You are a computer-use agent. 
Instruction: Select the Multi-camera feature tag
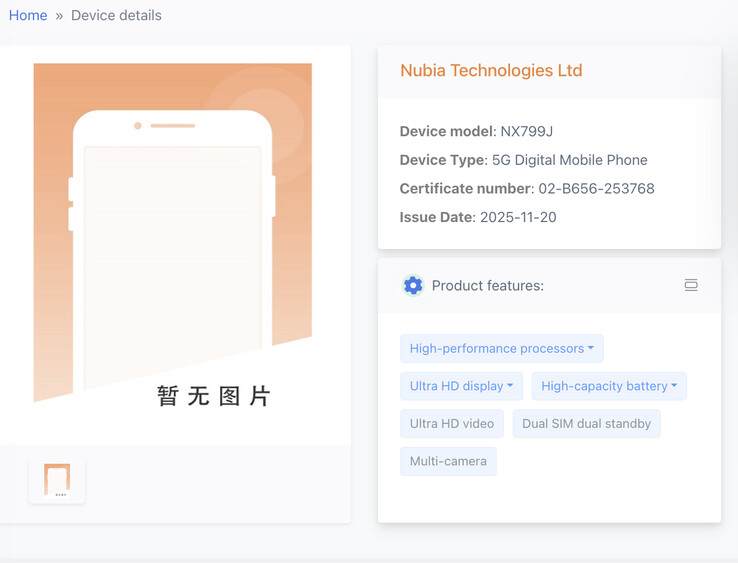coord(448,461)
